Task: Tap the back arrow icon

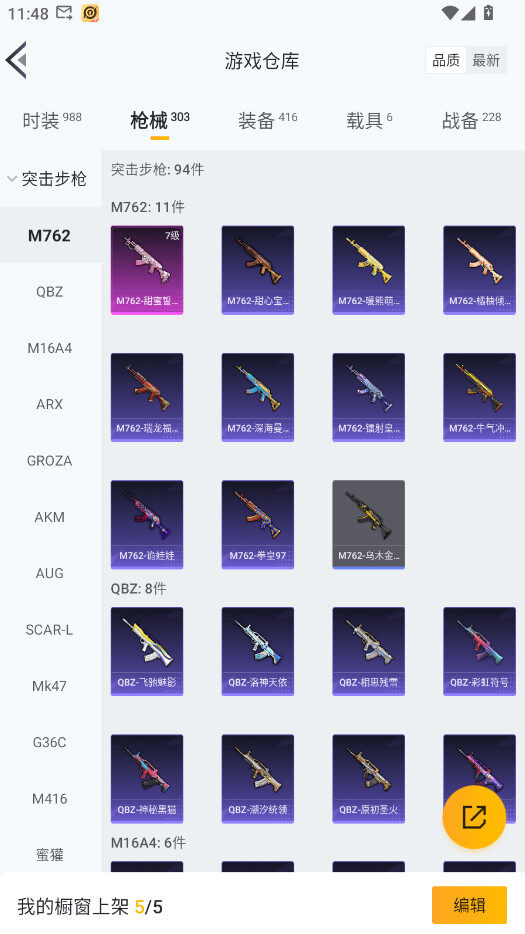Action: [x=16, y=60]
